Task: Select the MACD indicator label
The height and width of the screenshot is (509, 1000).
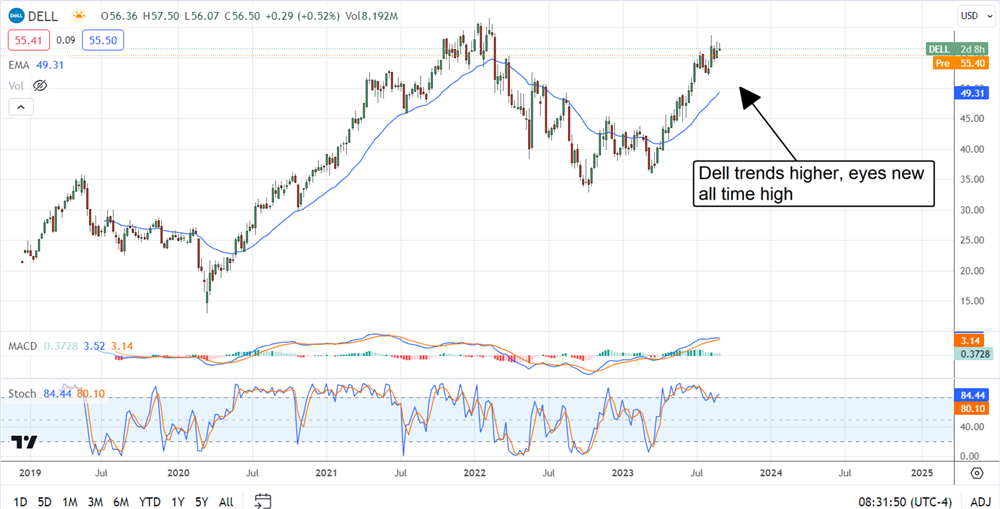Action: pos(23,346)
